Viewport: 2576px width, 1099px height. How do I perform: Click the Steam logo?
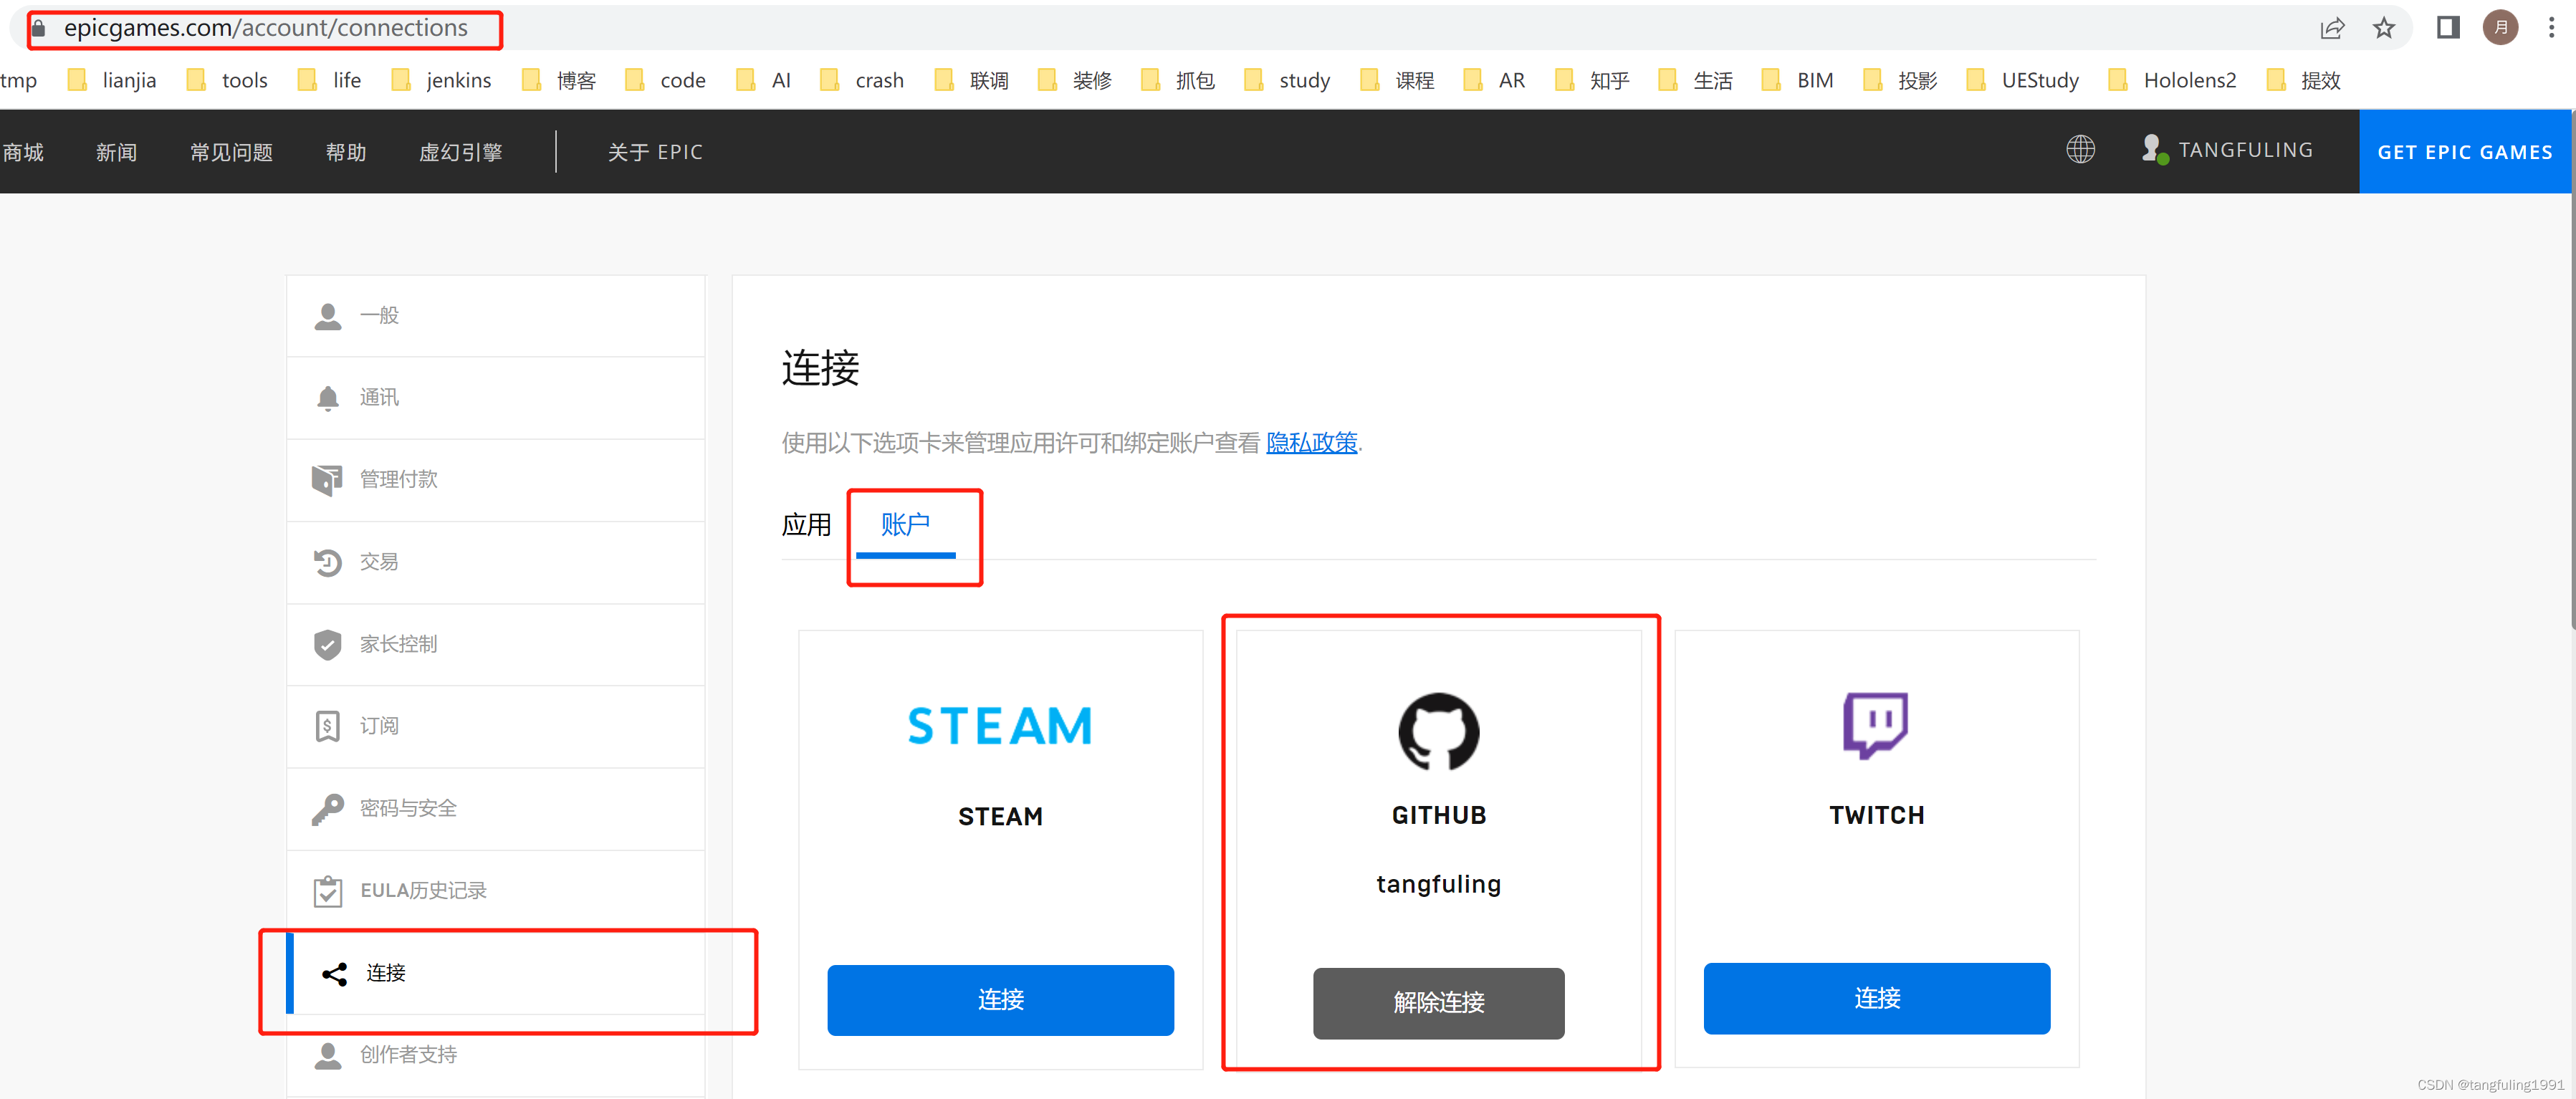click(999, 726)
